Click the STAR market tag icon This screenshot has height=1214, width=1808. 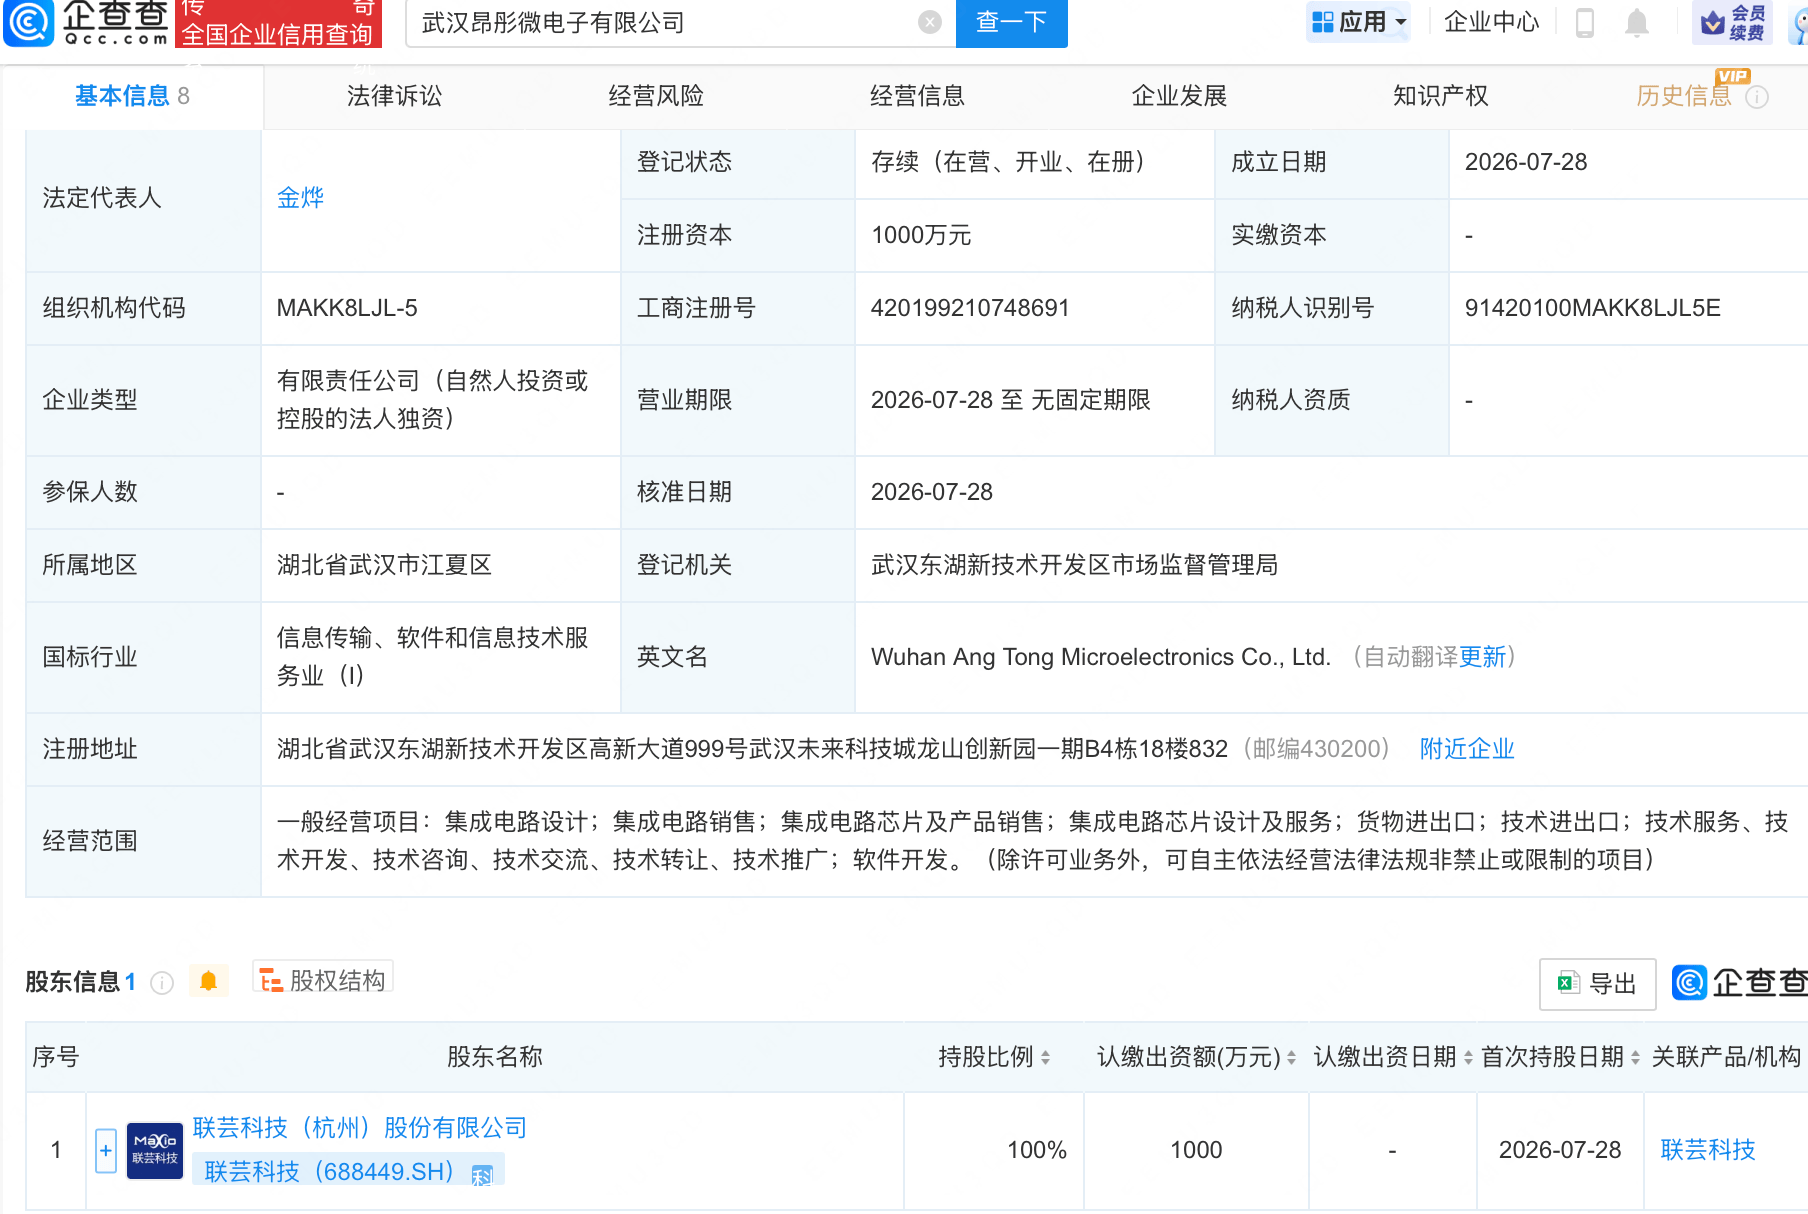482,1175
